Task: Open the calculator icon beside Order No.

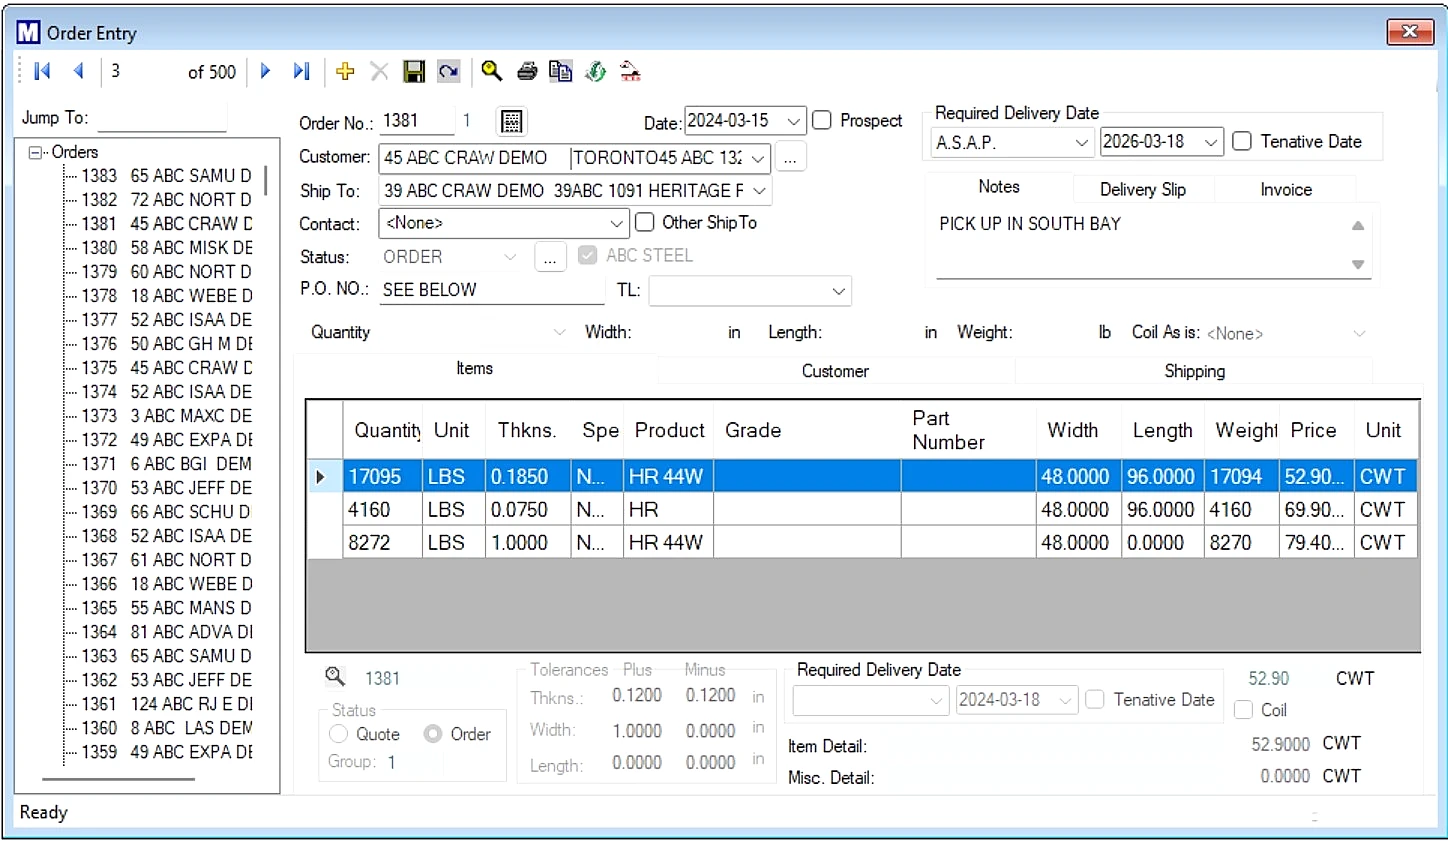Action: click(511, 121)
